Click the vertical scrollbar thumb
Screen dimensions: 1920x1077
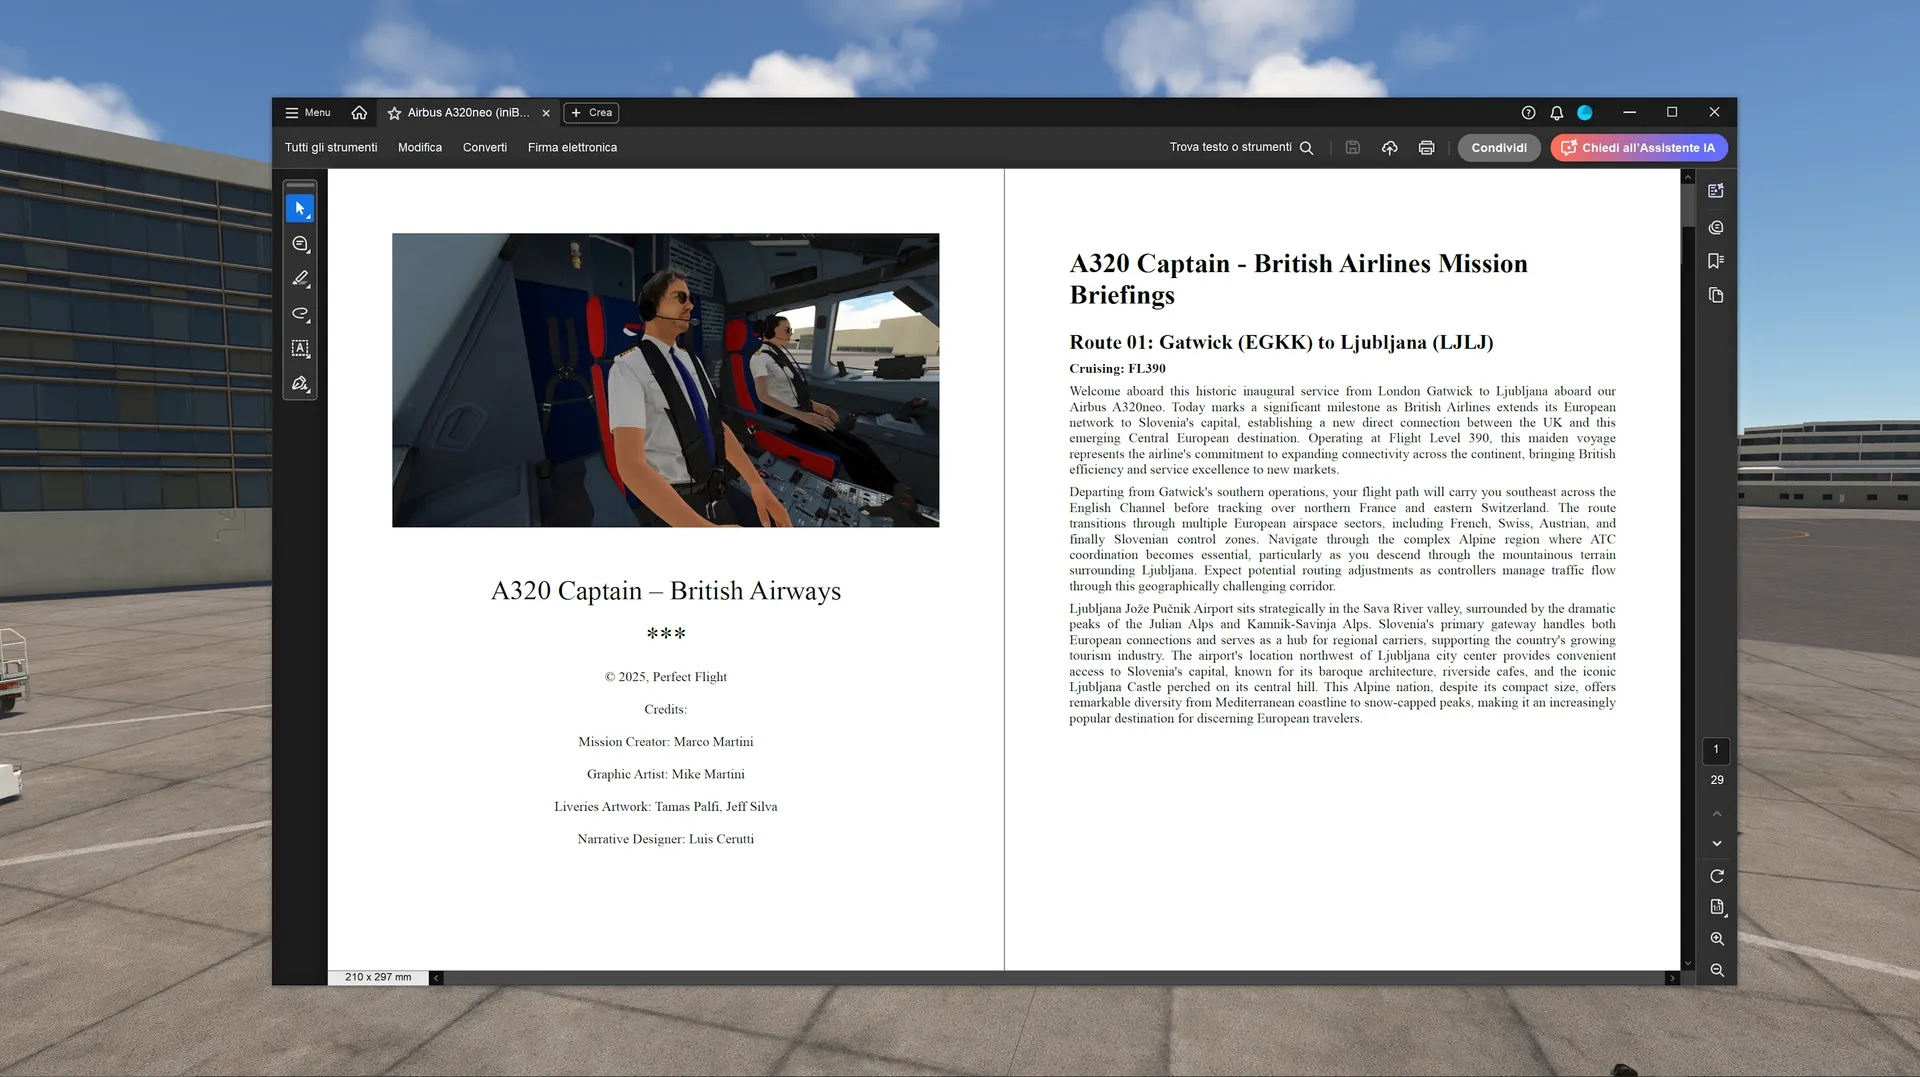click(1688, 206)
